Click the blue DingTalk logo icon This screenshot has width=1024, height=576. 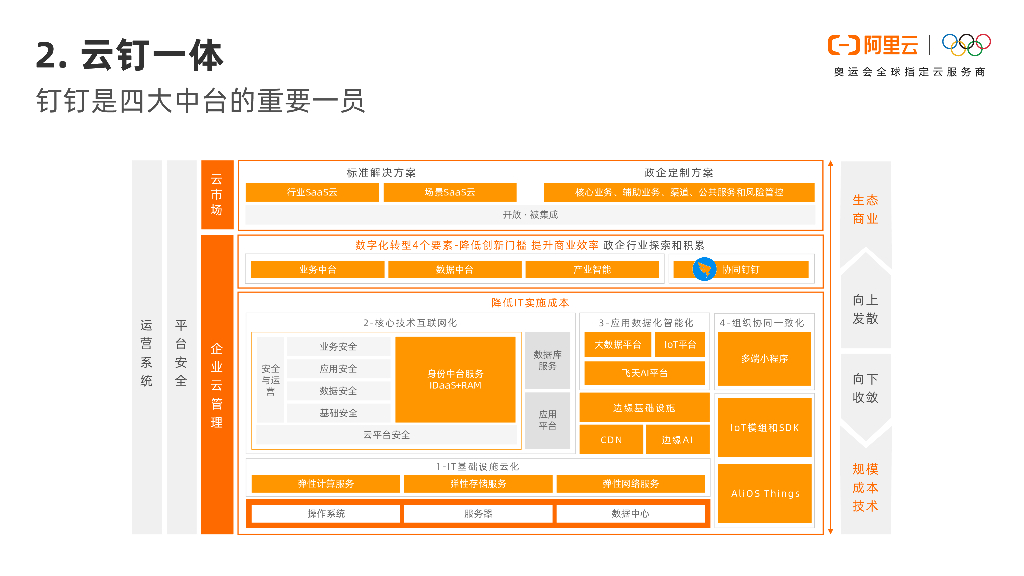[x=704, y=269]
